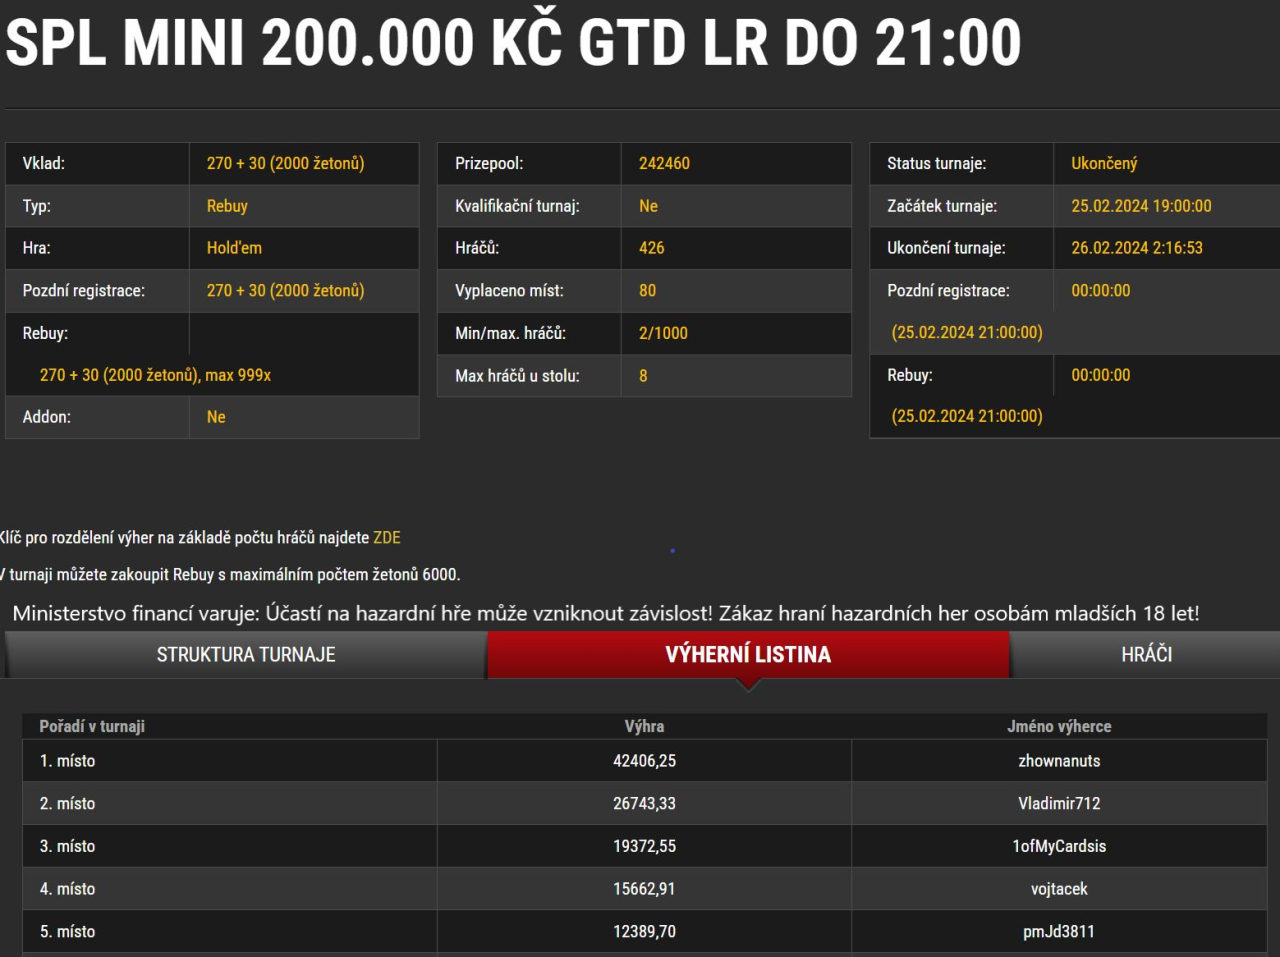Click the 'Výhra' column header
The height and width of the screenshot is (957, 1280).
[644, 727]
